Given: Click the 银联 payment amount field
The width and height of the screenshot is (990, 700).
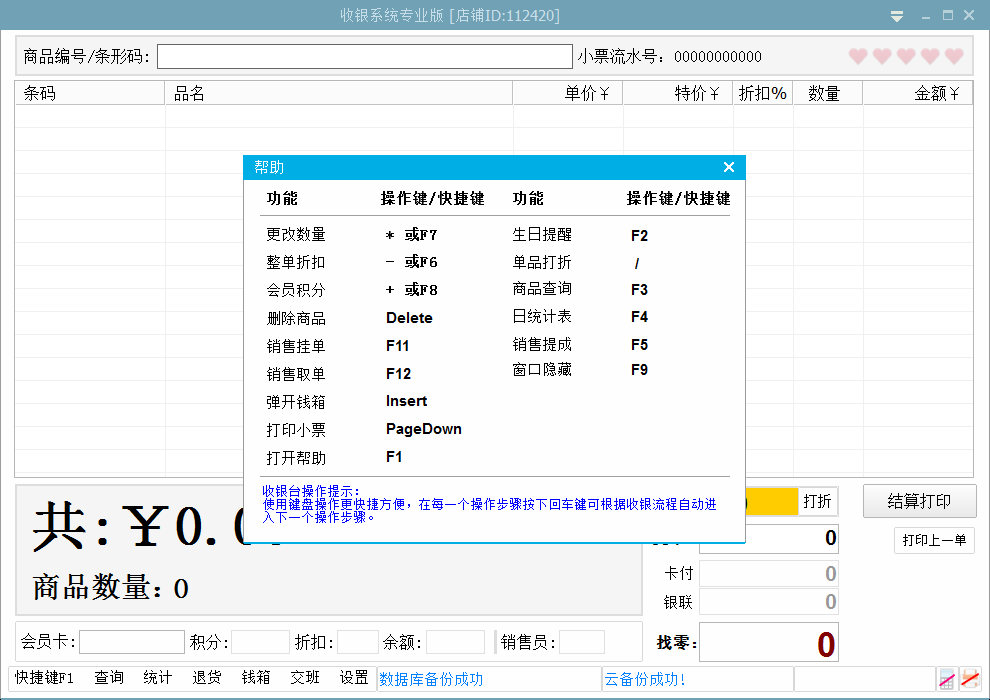Looking at the screenshot, I should click(768, 602).
